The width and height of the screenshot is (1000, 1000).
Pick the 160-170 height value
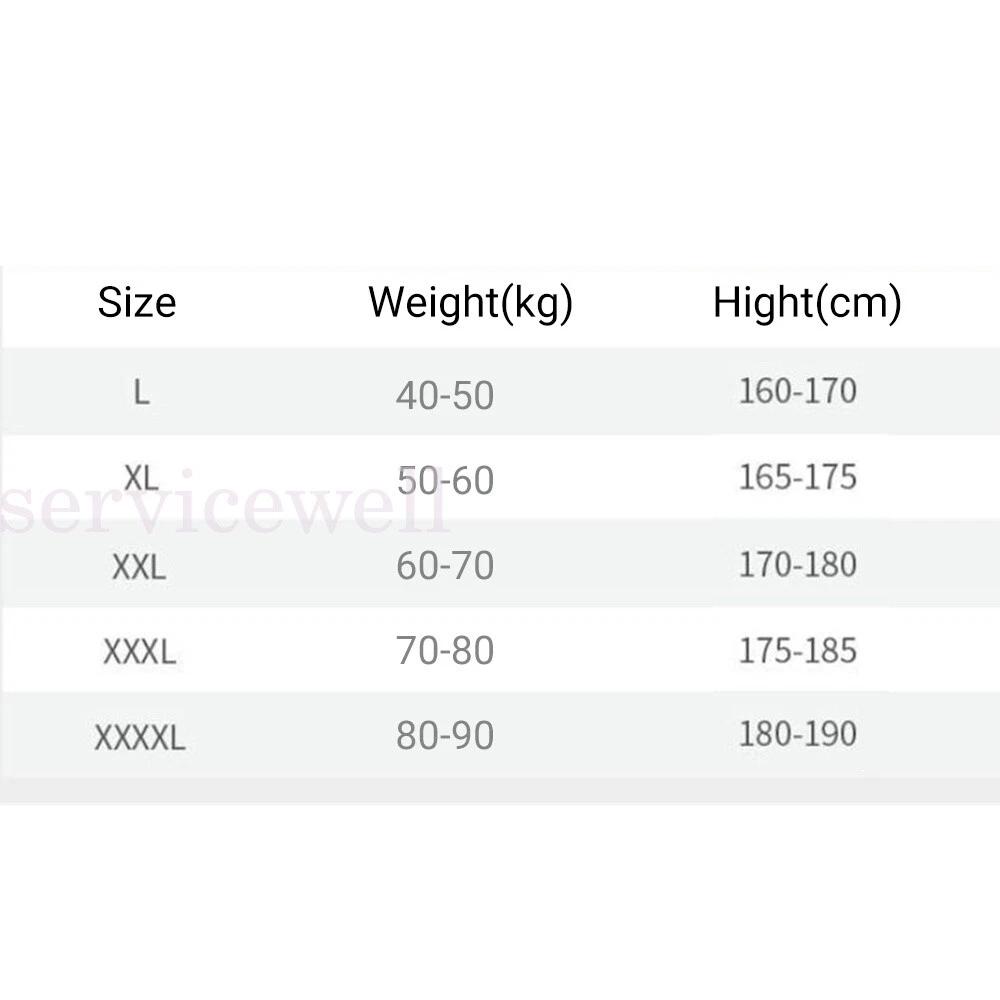click(x=797, y=391)
